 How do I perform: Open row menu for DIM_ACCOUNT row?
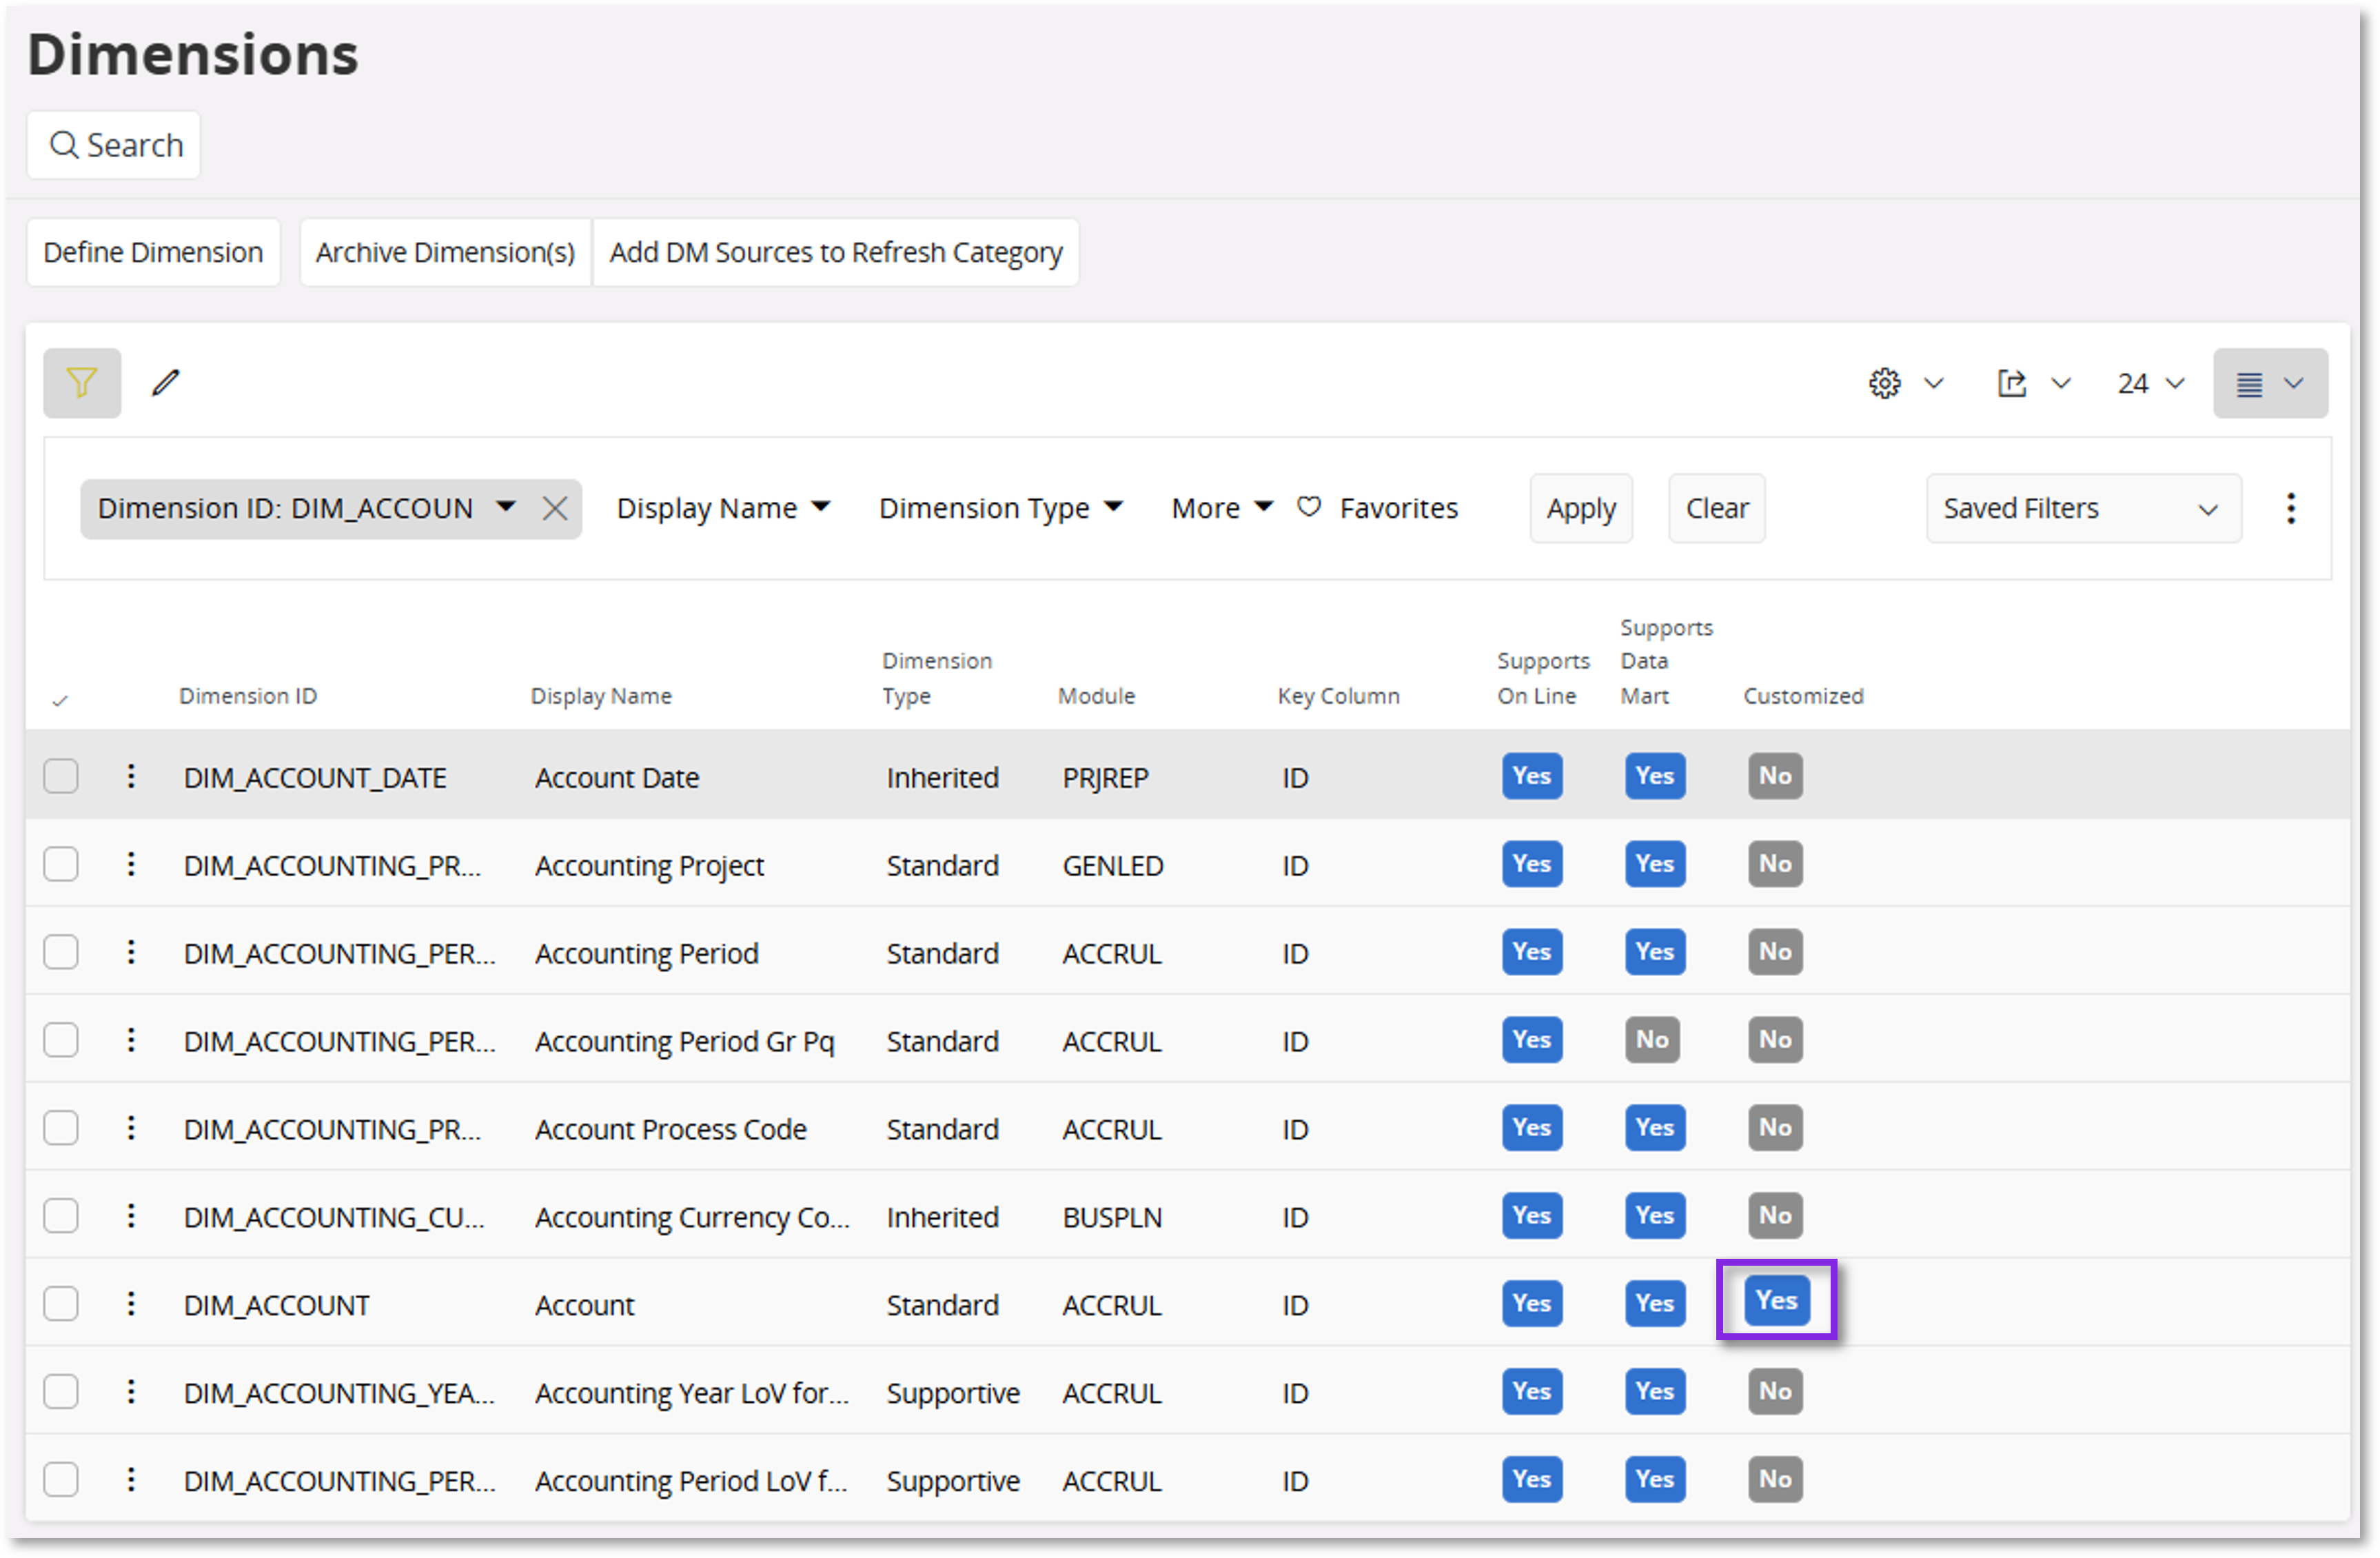click(131, 1305)
